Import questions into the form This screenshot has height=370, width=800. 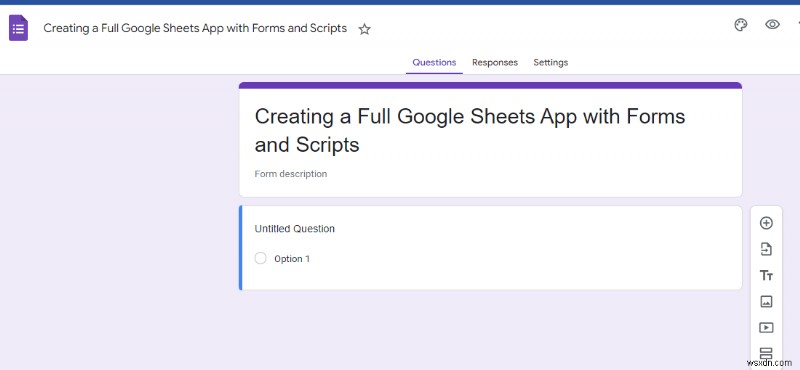[766, 249]
